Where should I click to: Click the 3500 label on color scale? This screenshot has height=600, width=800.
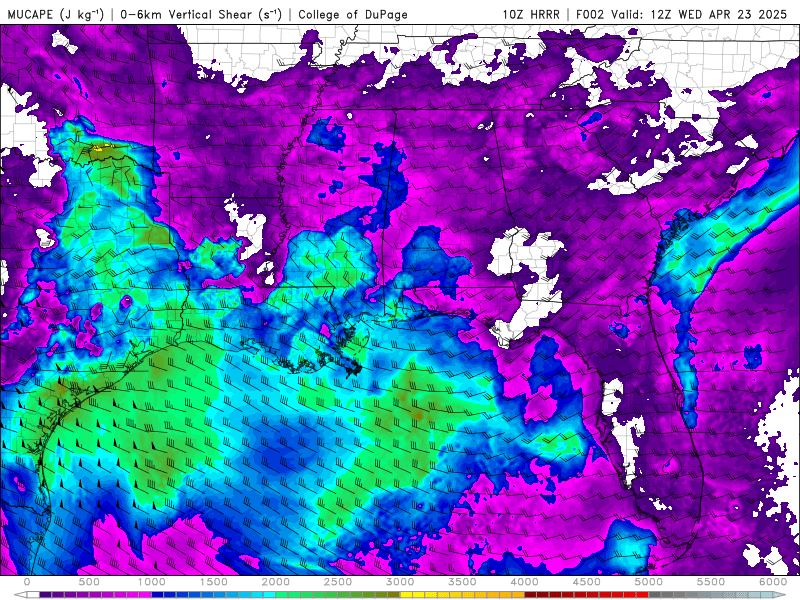(462, 582)
